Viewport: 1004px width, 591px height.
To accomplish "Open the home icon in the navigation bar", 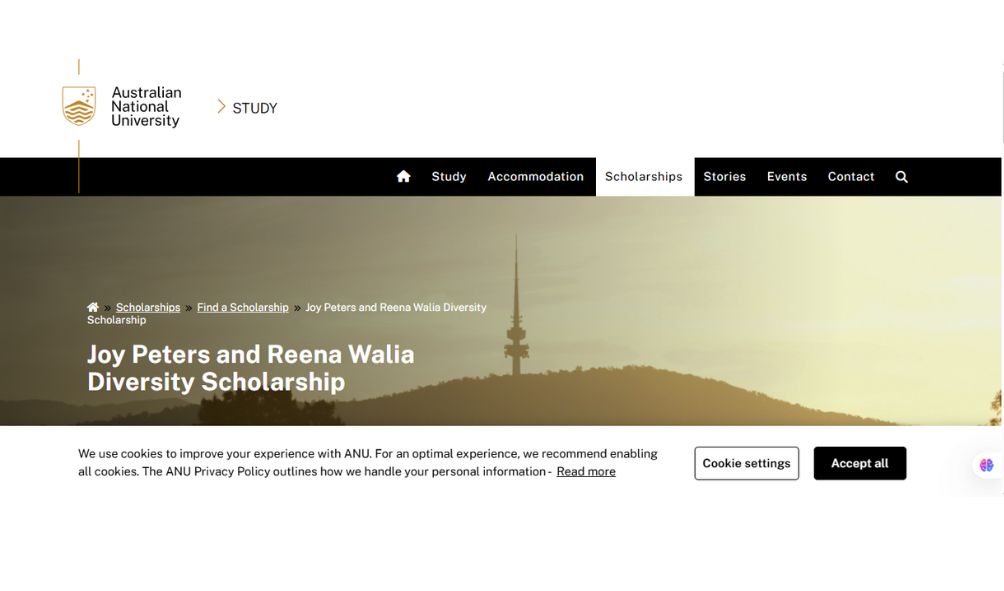I will [403, 176].
